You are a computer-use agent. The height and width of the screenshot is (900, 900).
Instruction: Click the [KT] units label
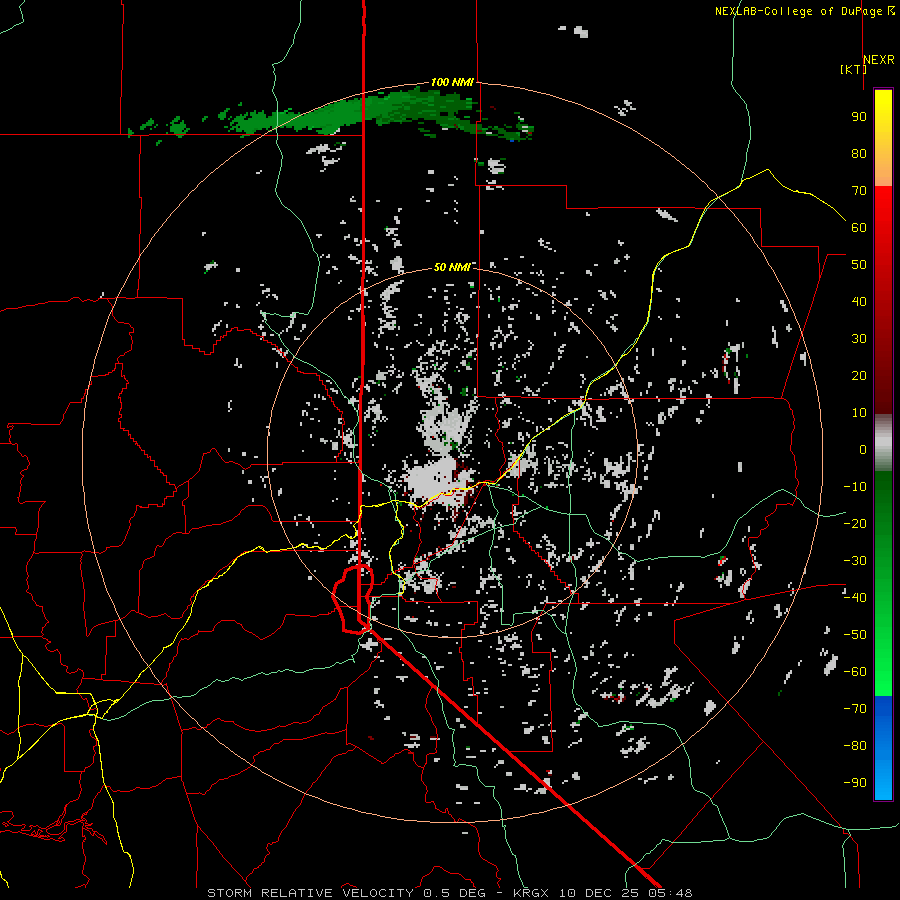(x=854, y=69)
